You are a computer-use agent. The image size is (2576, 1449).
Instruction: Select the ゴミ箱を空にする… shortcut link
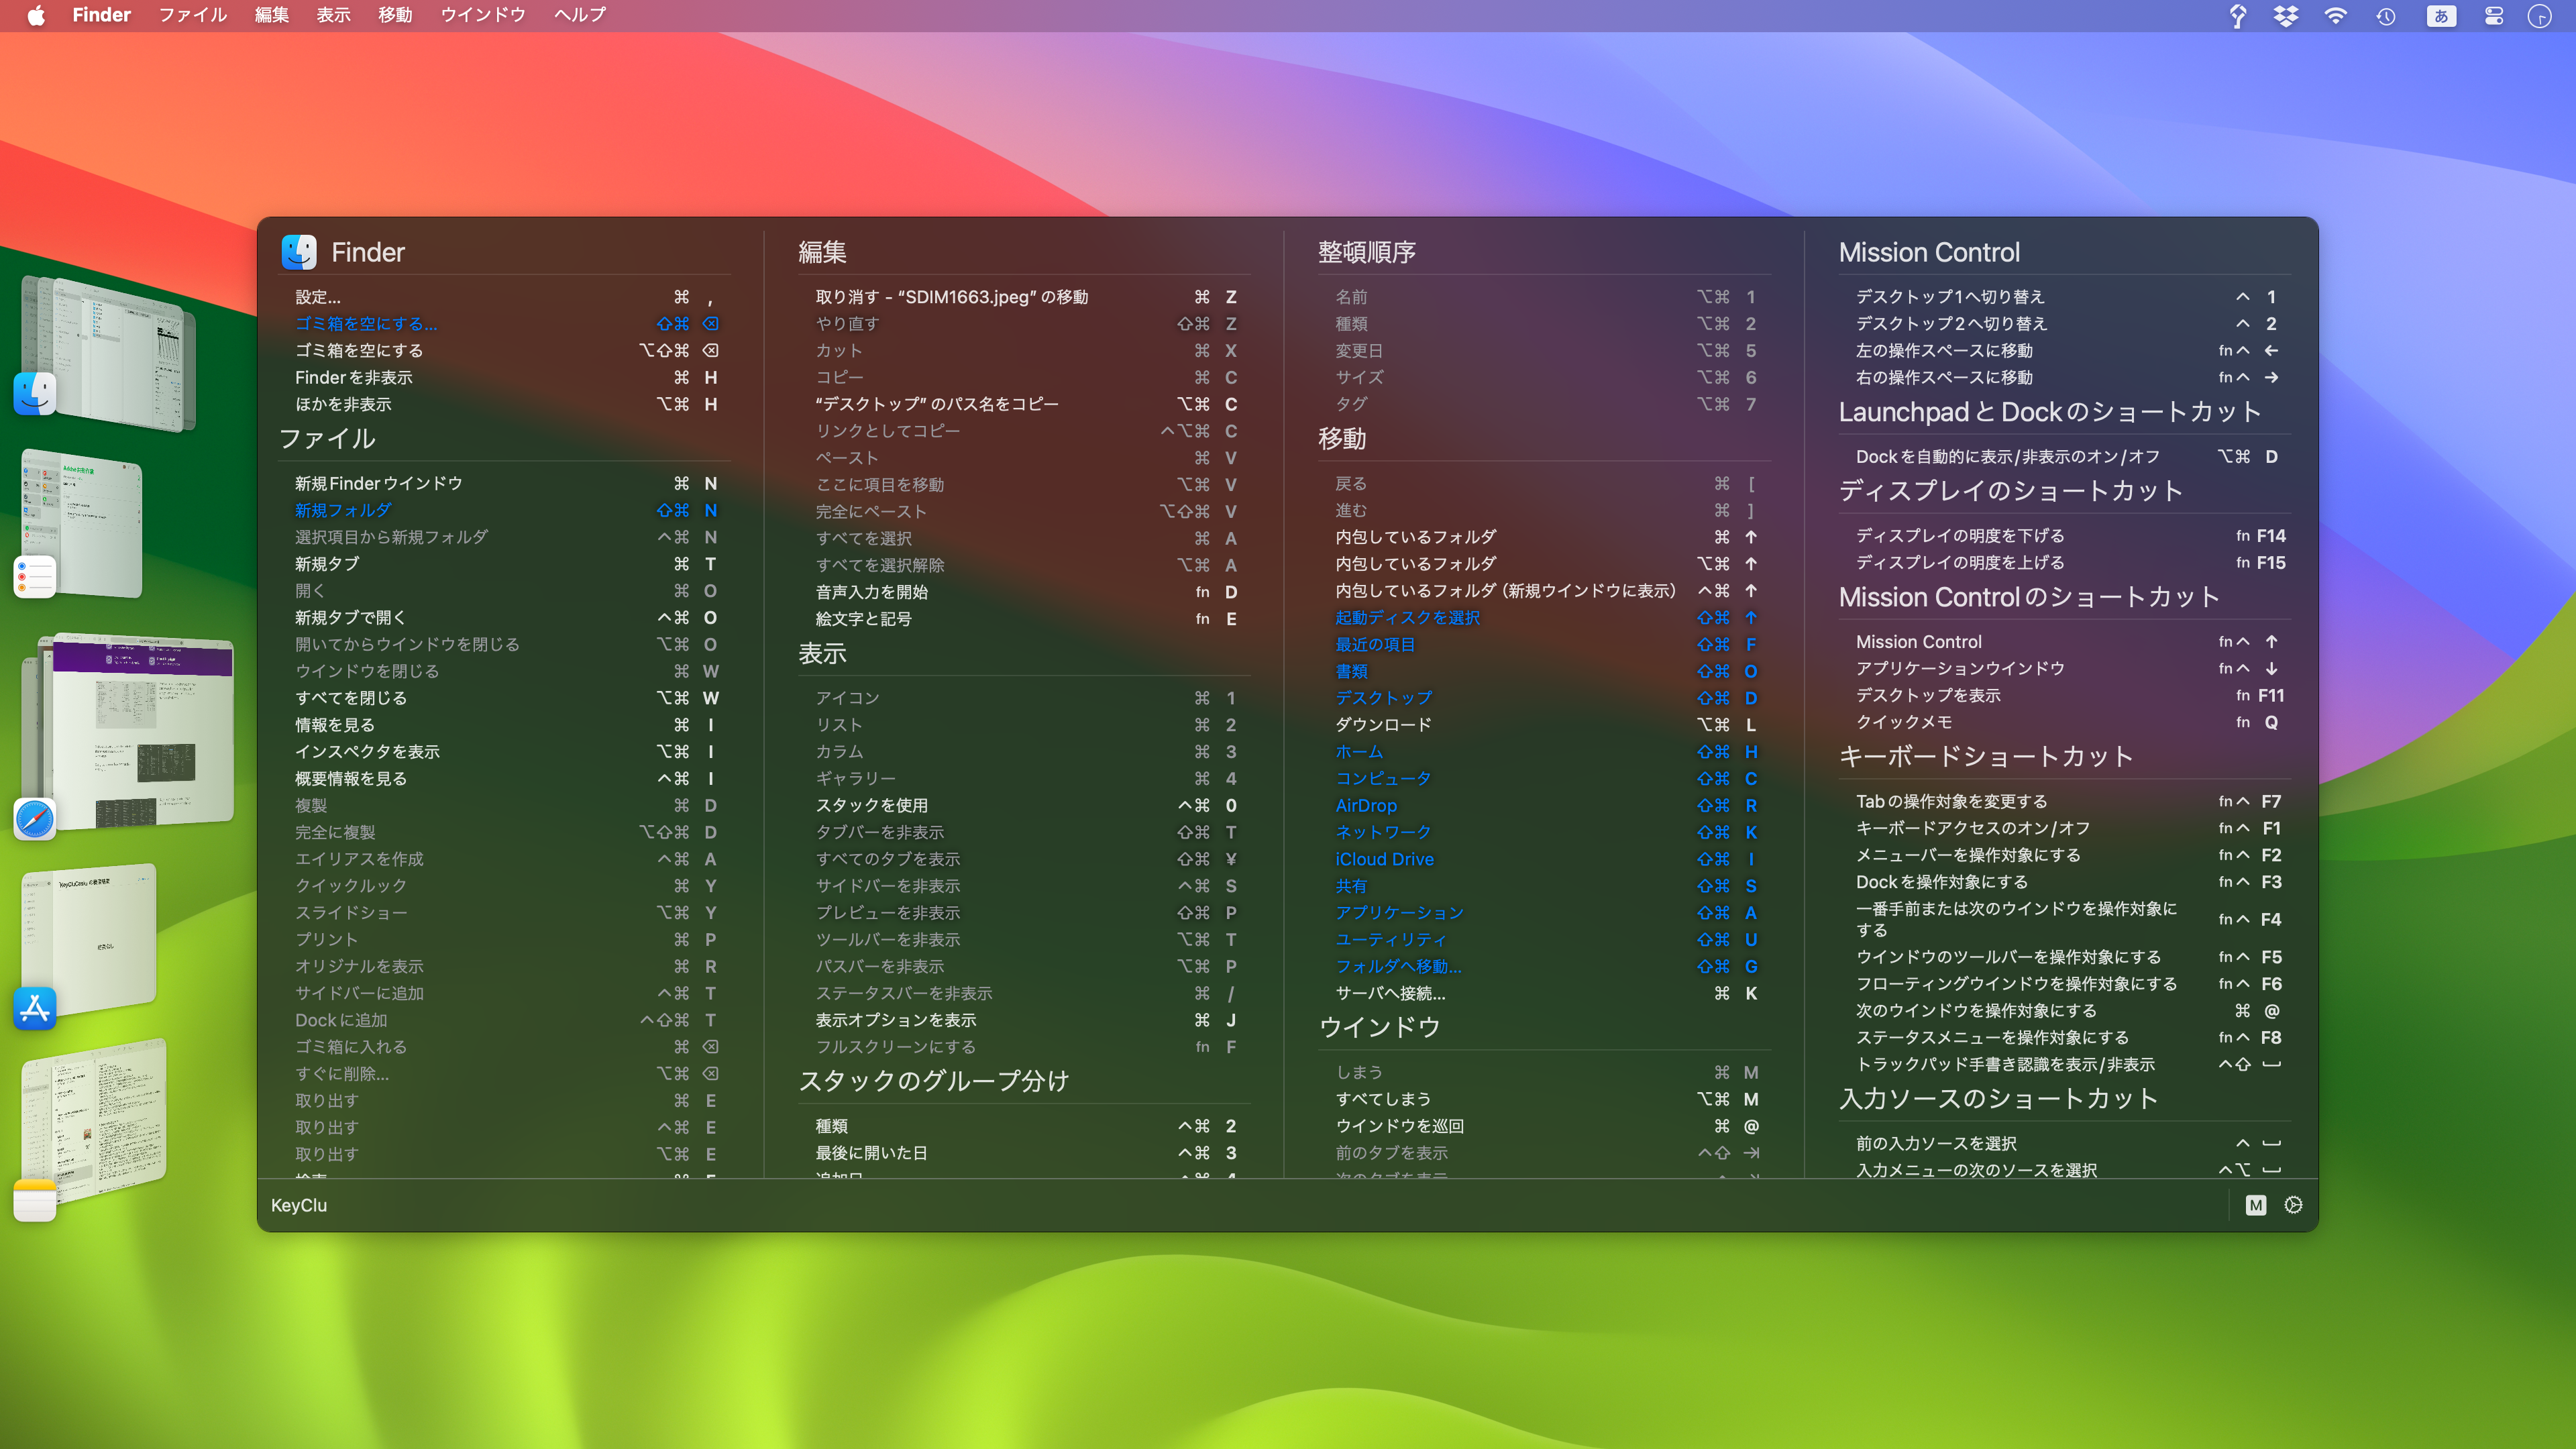point(365,323)
